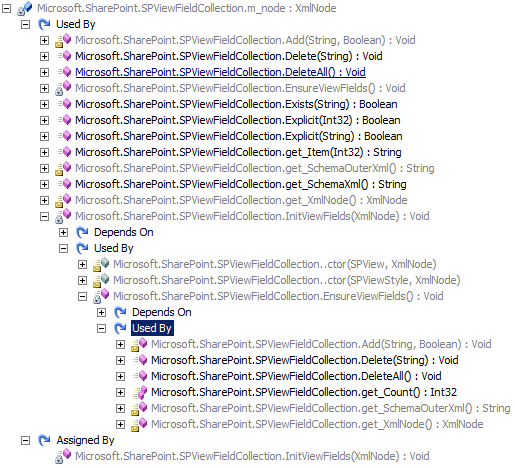515x468 pixels.
Task: Click the method icon of top Delete(String)
Action: click(x=64, y=56)
